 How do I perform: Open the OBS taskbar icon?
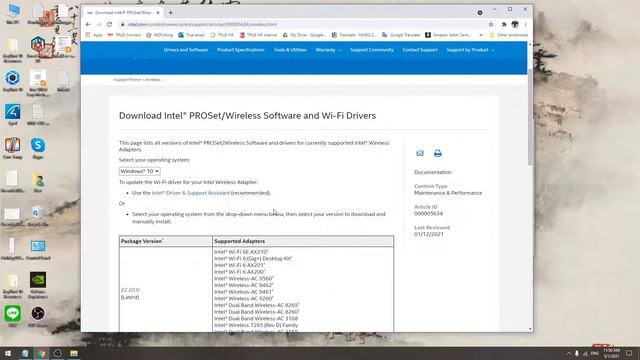tap(58, 353)
